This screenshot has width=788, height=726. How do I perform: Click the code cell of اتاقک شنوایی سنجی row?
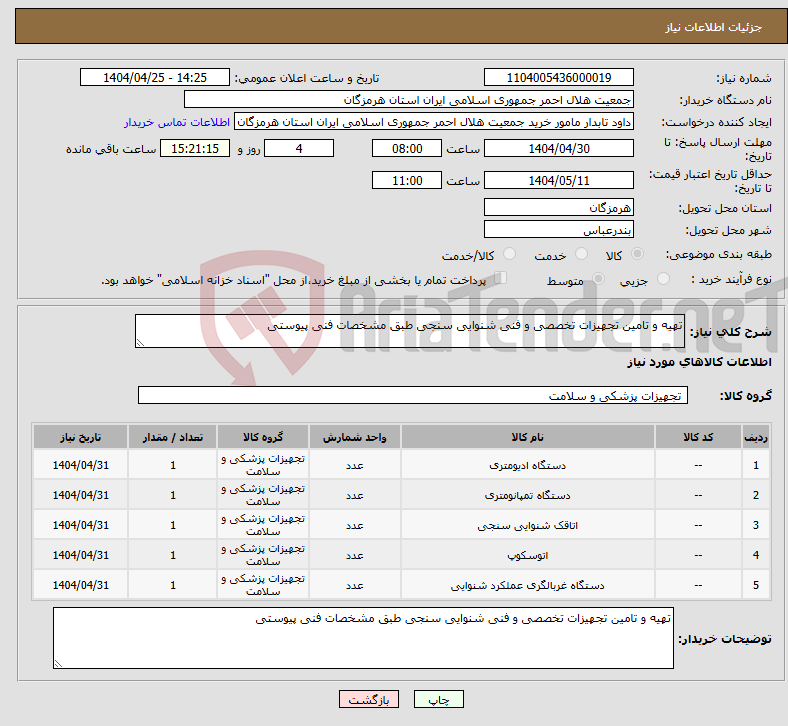tap(698, 526)
